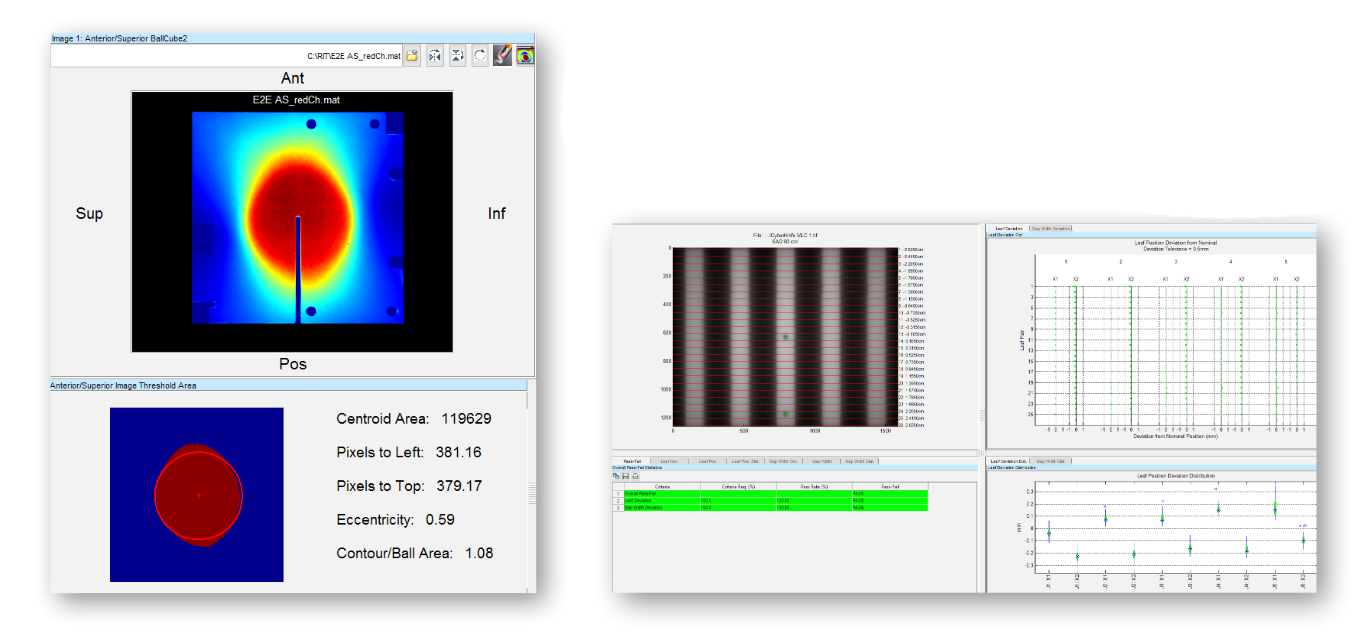Screen dimensions: 1358x637
Task: Switch to the Leaf Dev. tab
Action: click(x=667, y=461)
